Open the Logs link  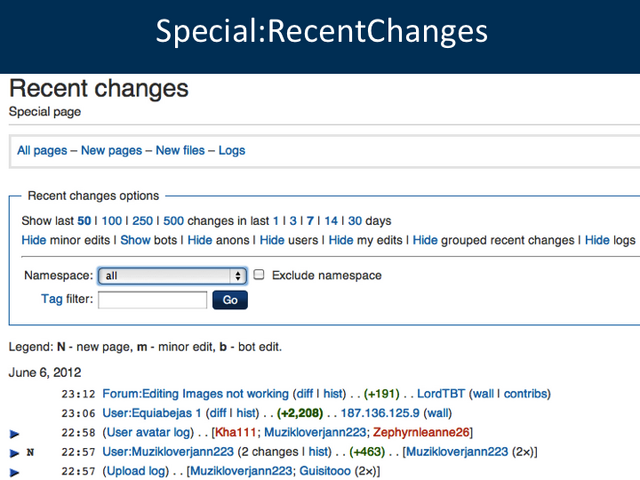pyautogui.click(x=232, y=151)
